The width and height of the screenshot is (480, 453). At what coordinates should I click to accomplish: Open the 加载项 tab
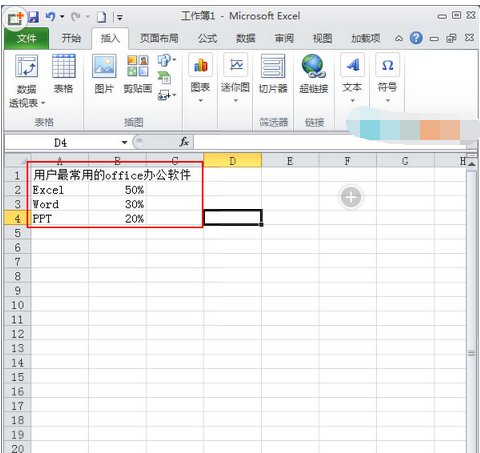point(366,38)
